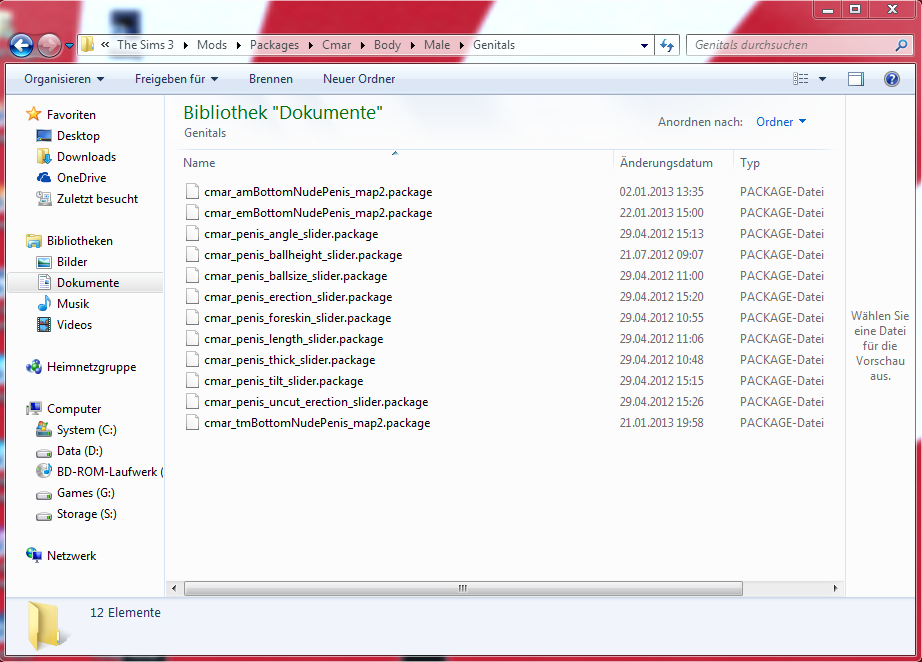
Task: Click the Downloads folder icon
Action: (44, 156)
